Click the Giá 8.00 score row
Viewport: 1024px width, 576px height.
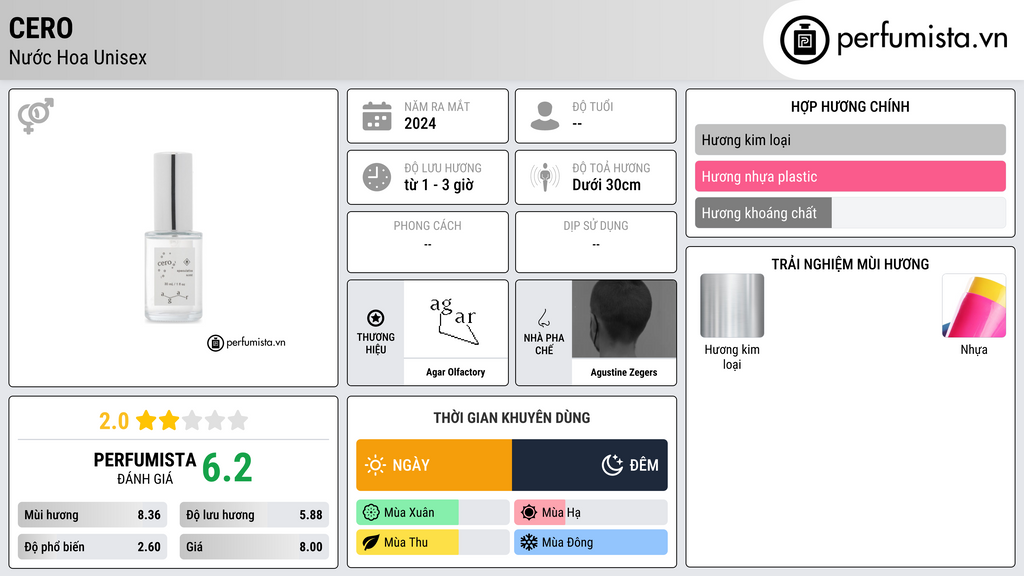(254, 547)
